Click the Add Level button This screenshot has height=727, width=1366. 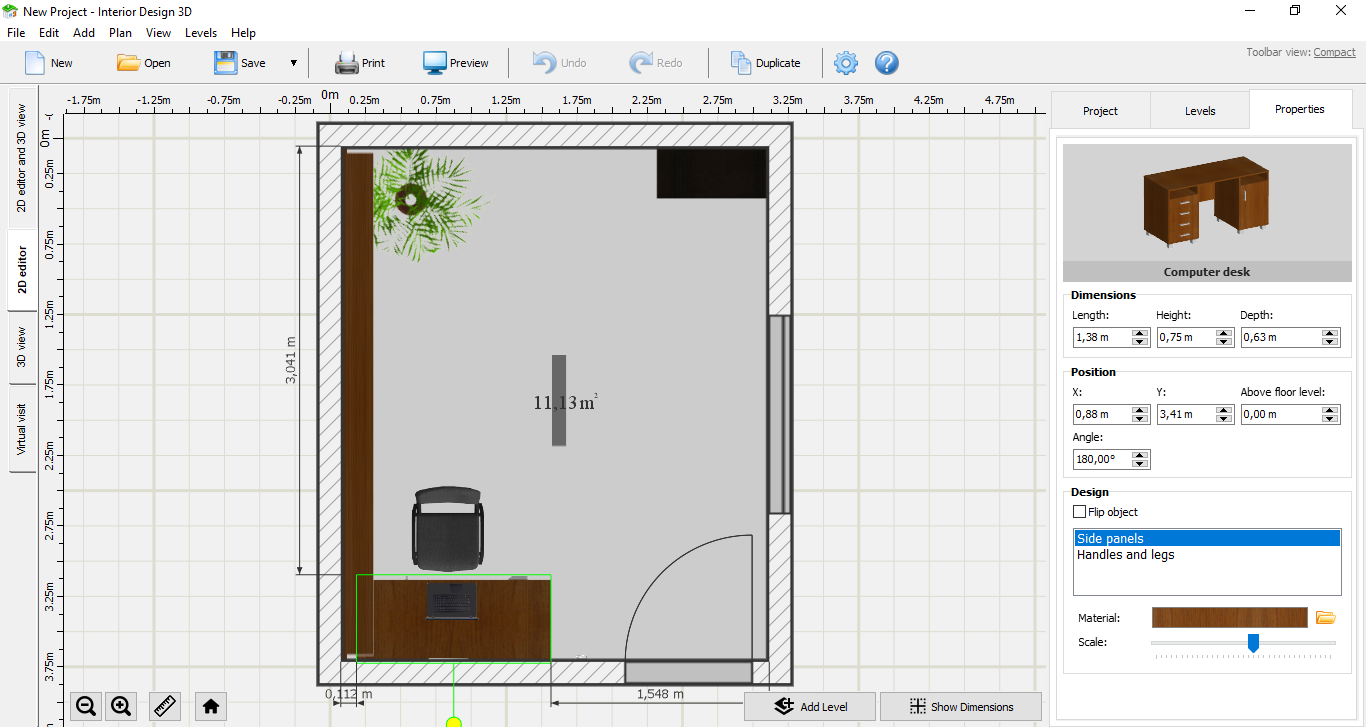(x=810, y=707)
